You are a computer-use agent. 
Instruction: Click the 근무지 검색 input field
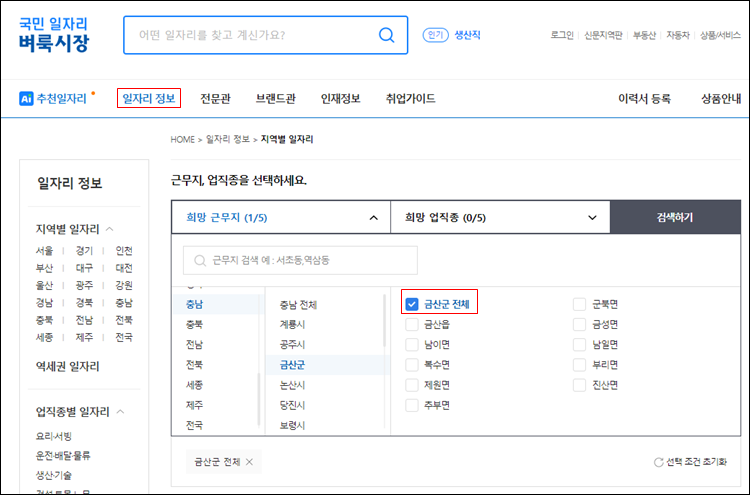(x=300, y=260)
